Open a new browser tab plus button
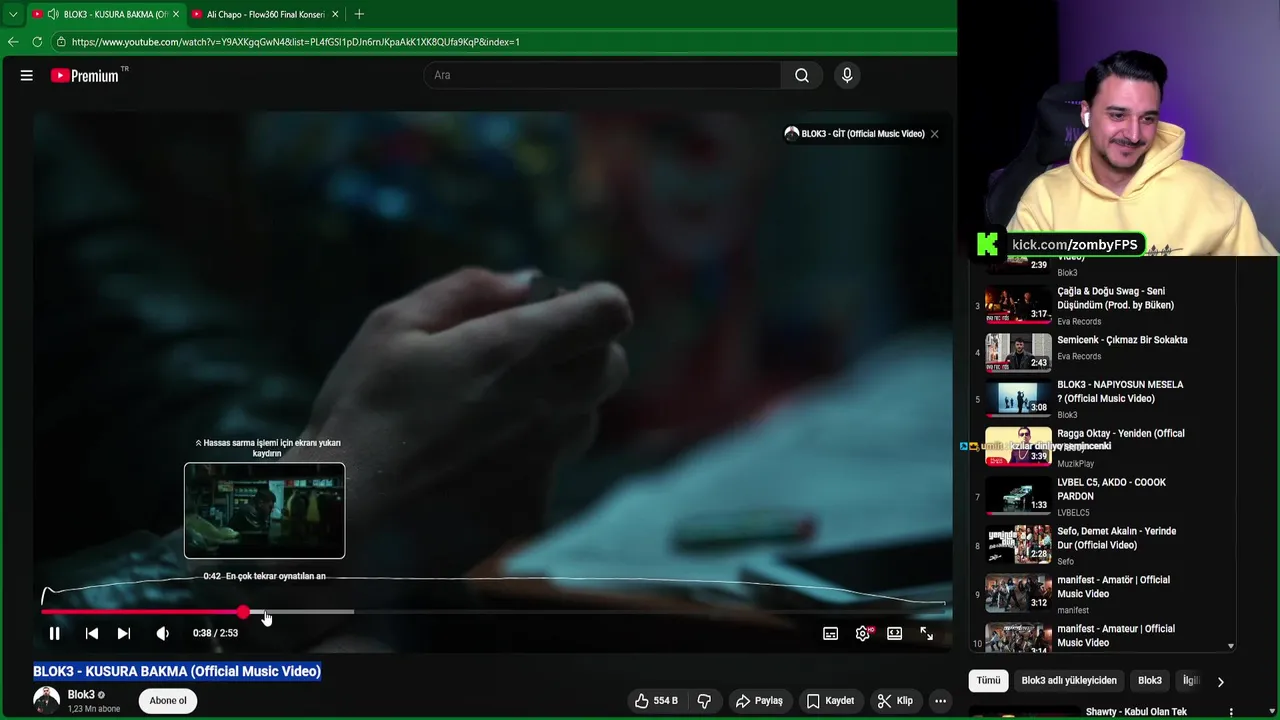 359,14
